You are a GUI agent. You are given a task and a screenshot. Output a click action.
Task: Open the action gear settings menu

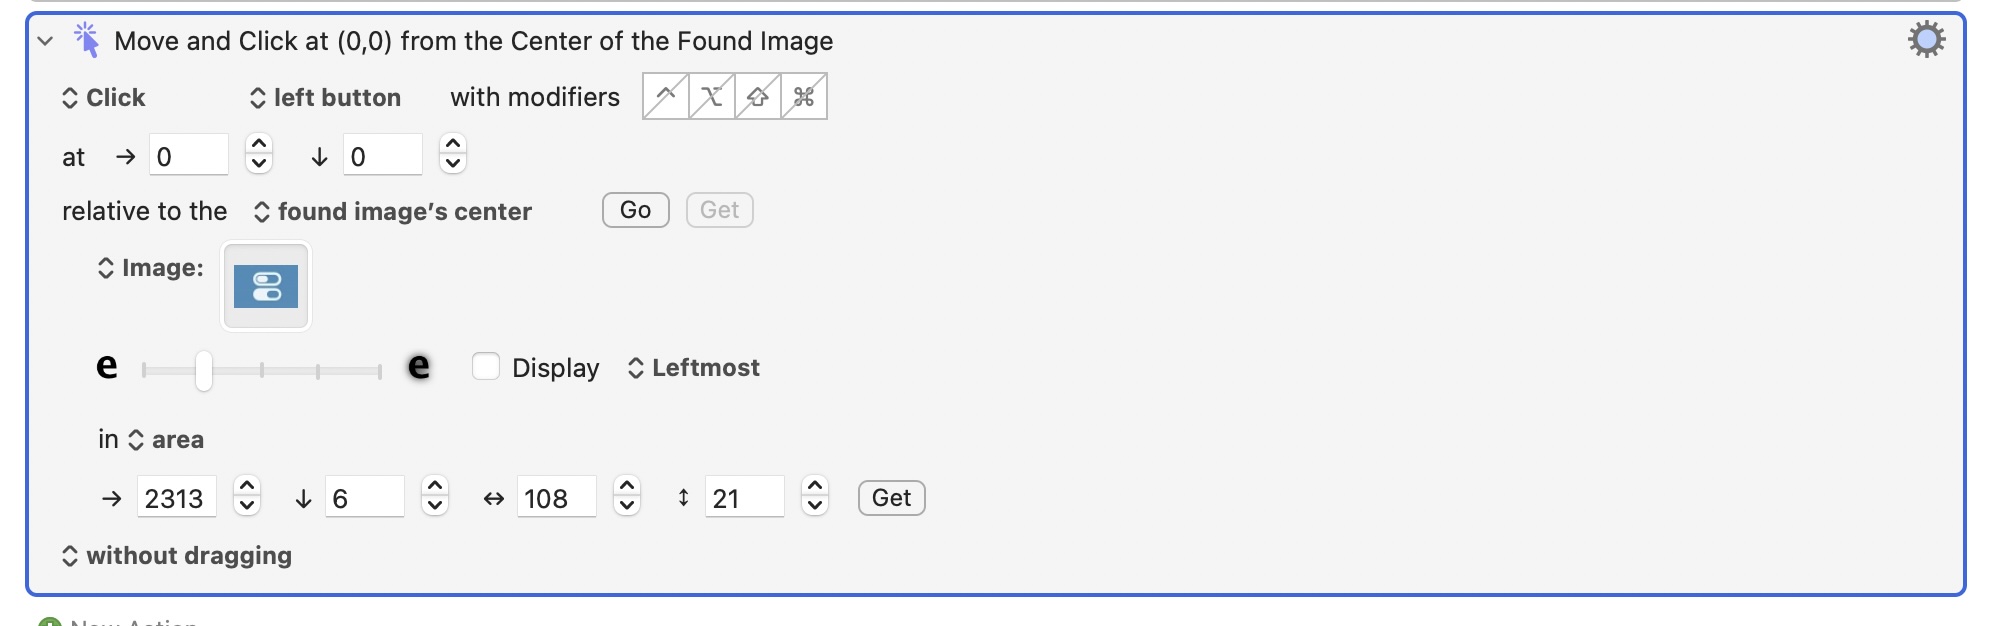1926,40
